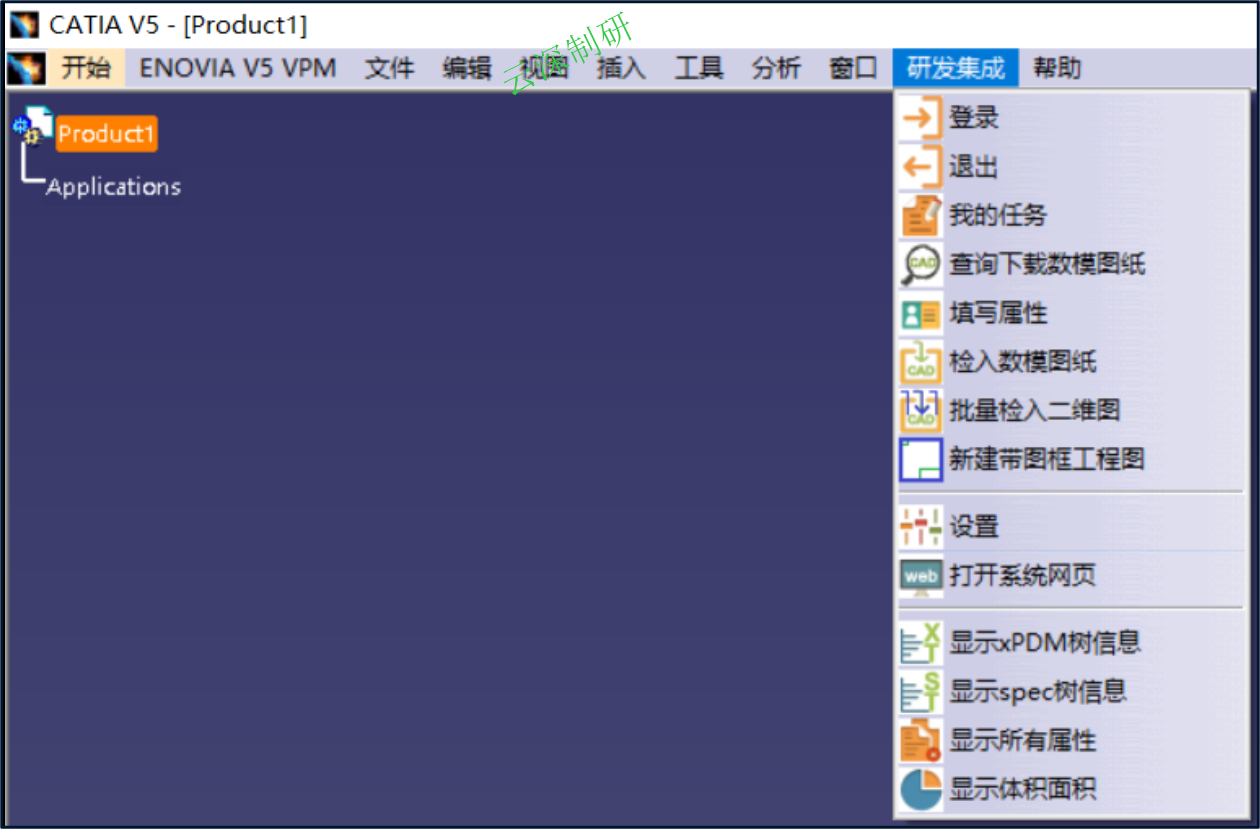Screen dimensions: 1260x829
Task: Choose the 显示体积面积 entry text
Action: click(x=1023, y=789)
